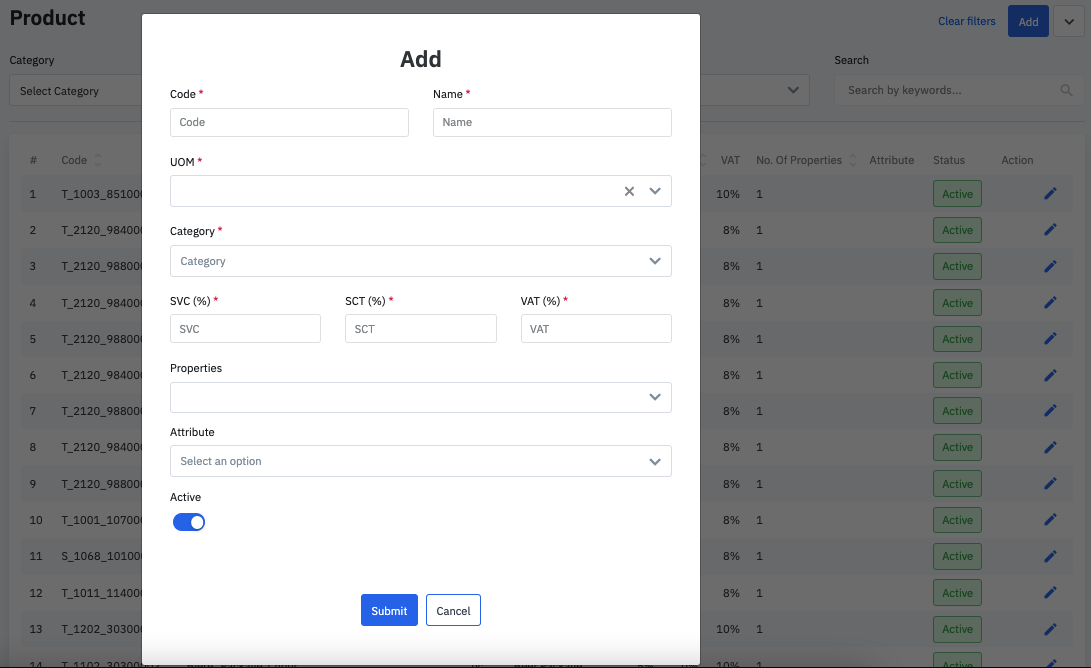The height and width of the screenshot is (668, 1091).
Task: Toggle the Active switch off
Action: (189, 522)
